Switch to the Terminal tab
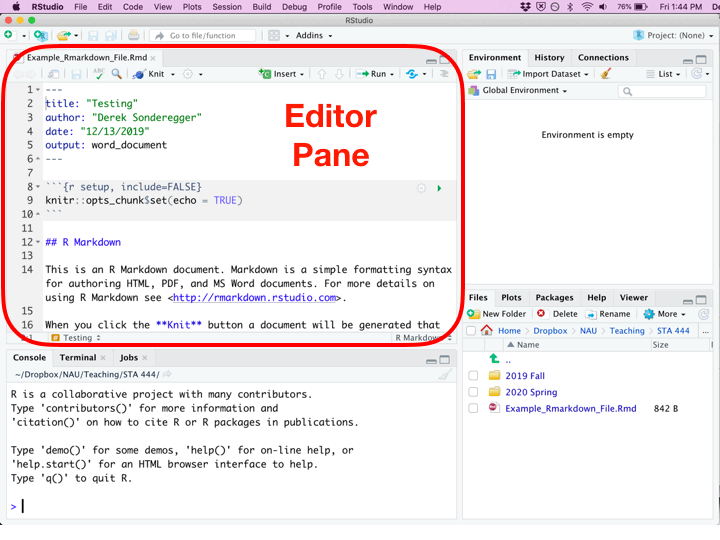 click(78, 357)
